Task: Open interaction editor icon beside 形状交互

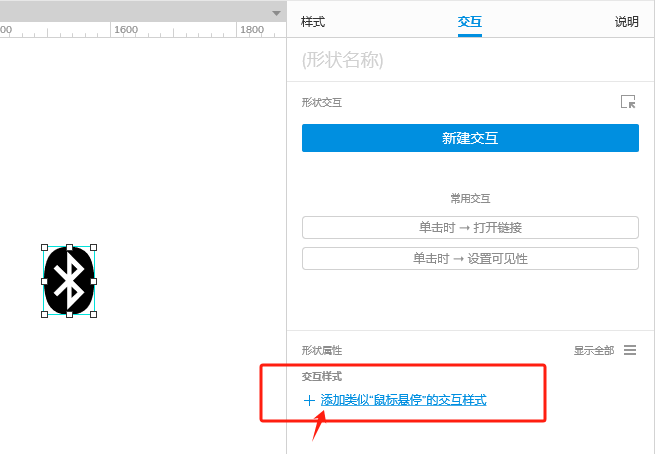Action: tap(628, 101)
